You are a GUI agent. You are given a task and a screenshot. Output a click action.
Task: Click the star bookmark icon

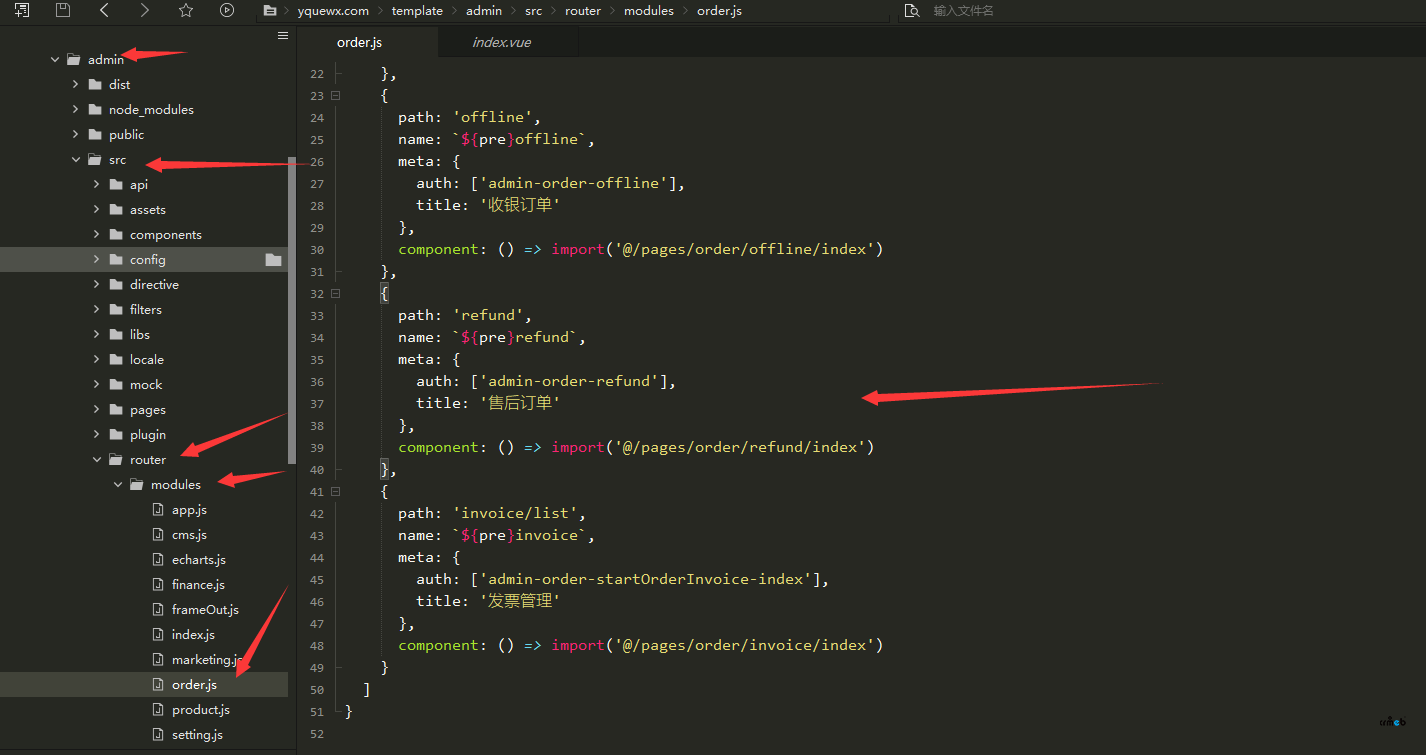pos(186,11)
